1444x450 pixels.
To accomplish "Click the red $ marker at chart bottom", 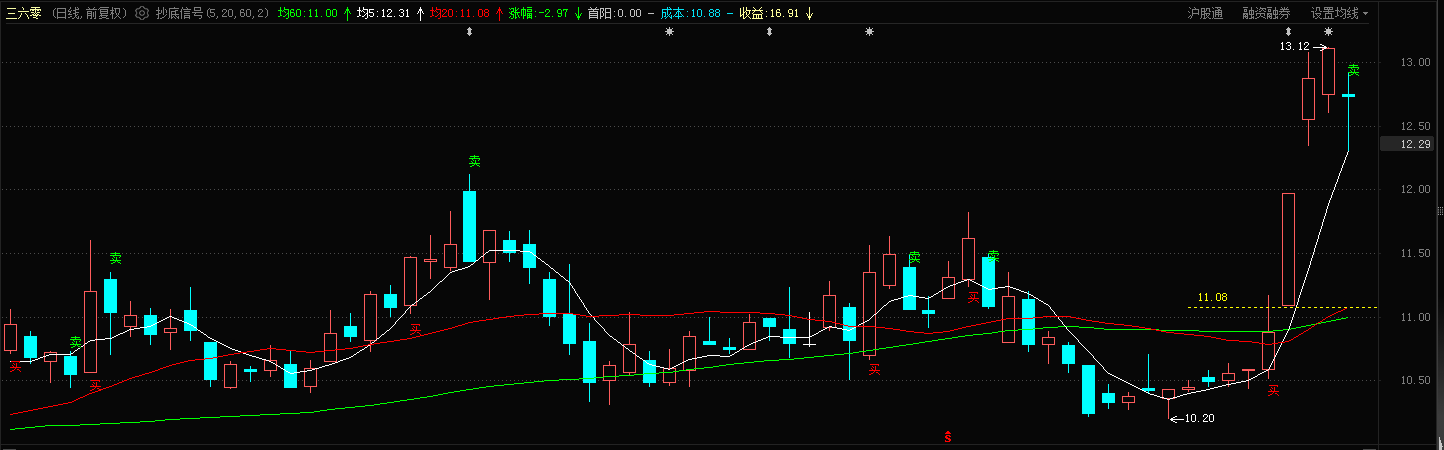I will coord(948,437).
